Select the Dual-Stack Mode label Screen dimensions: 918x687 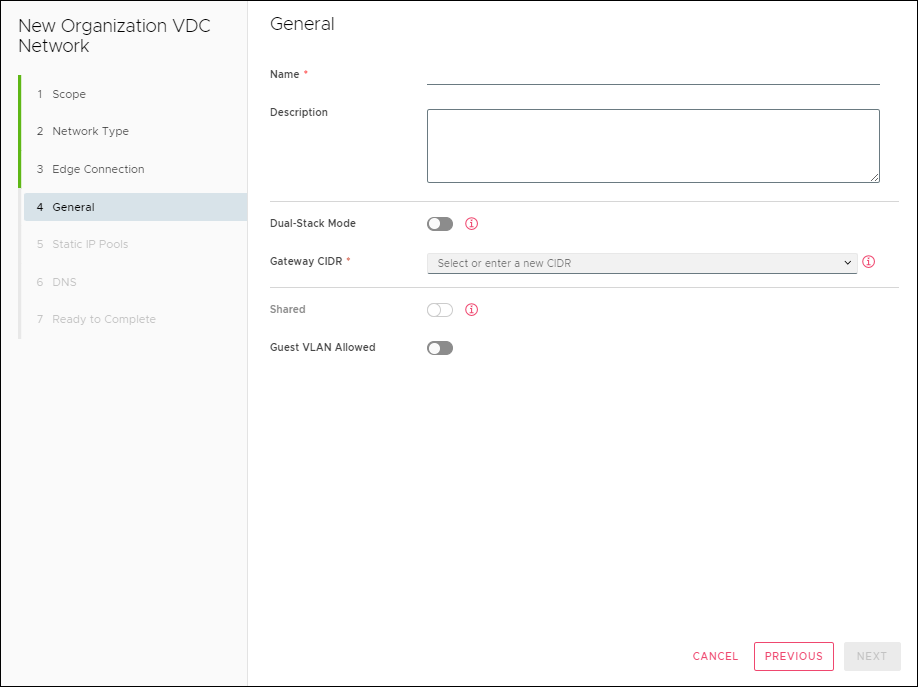point(313,223)
